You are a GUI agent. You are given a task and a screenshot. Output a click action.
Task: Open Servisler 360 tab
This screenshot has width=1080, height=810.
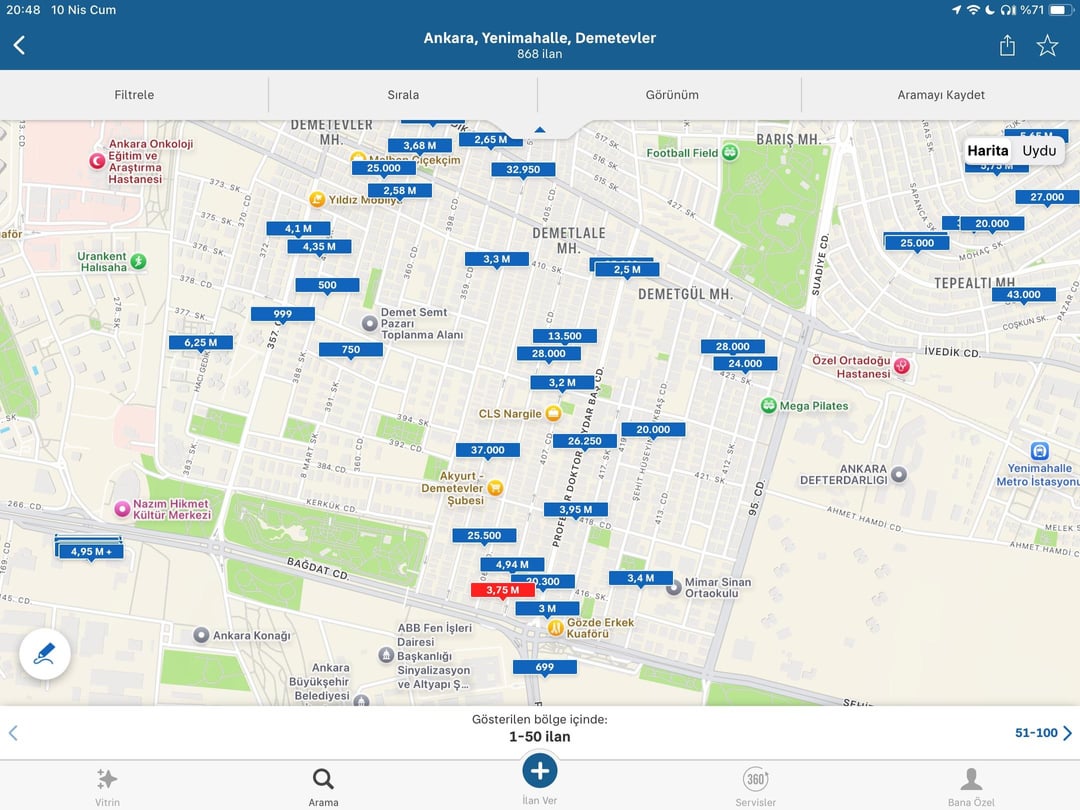coord(755,786)
